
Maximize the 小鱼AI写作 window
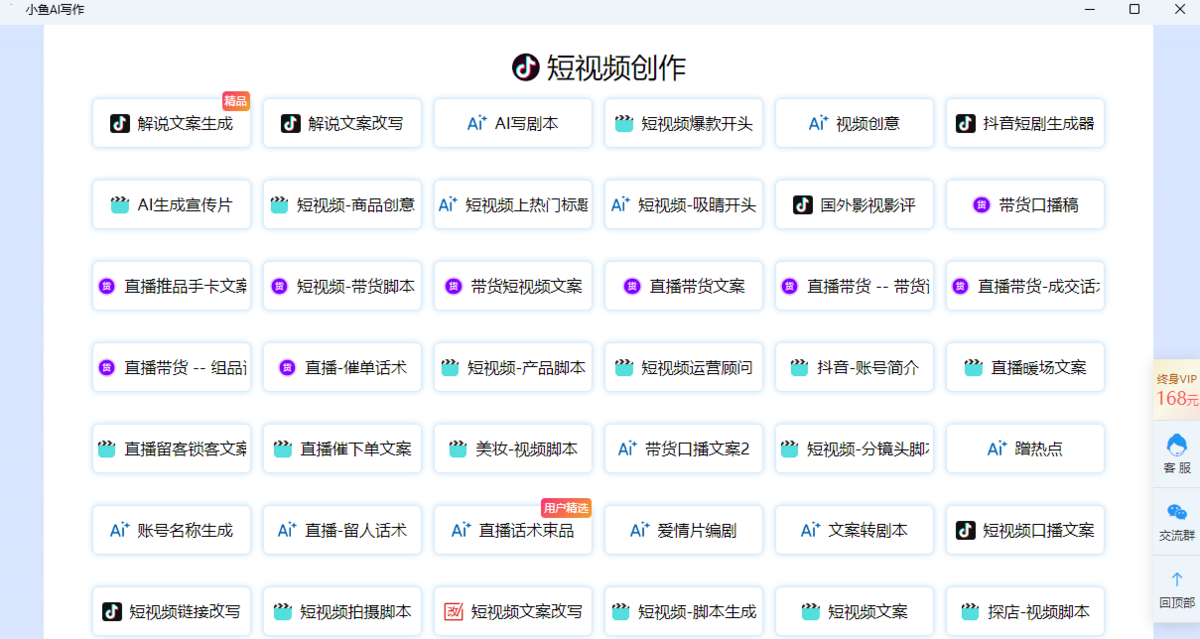1134,9
